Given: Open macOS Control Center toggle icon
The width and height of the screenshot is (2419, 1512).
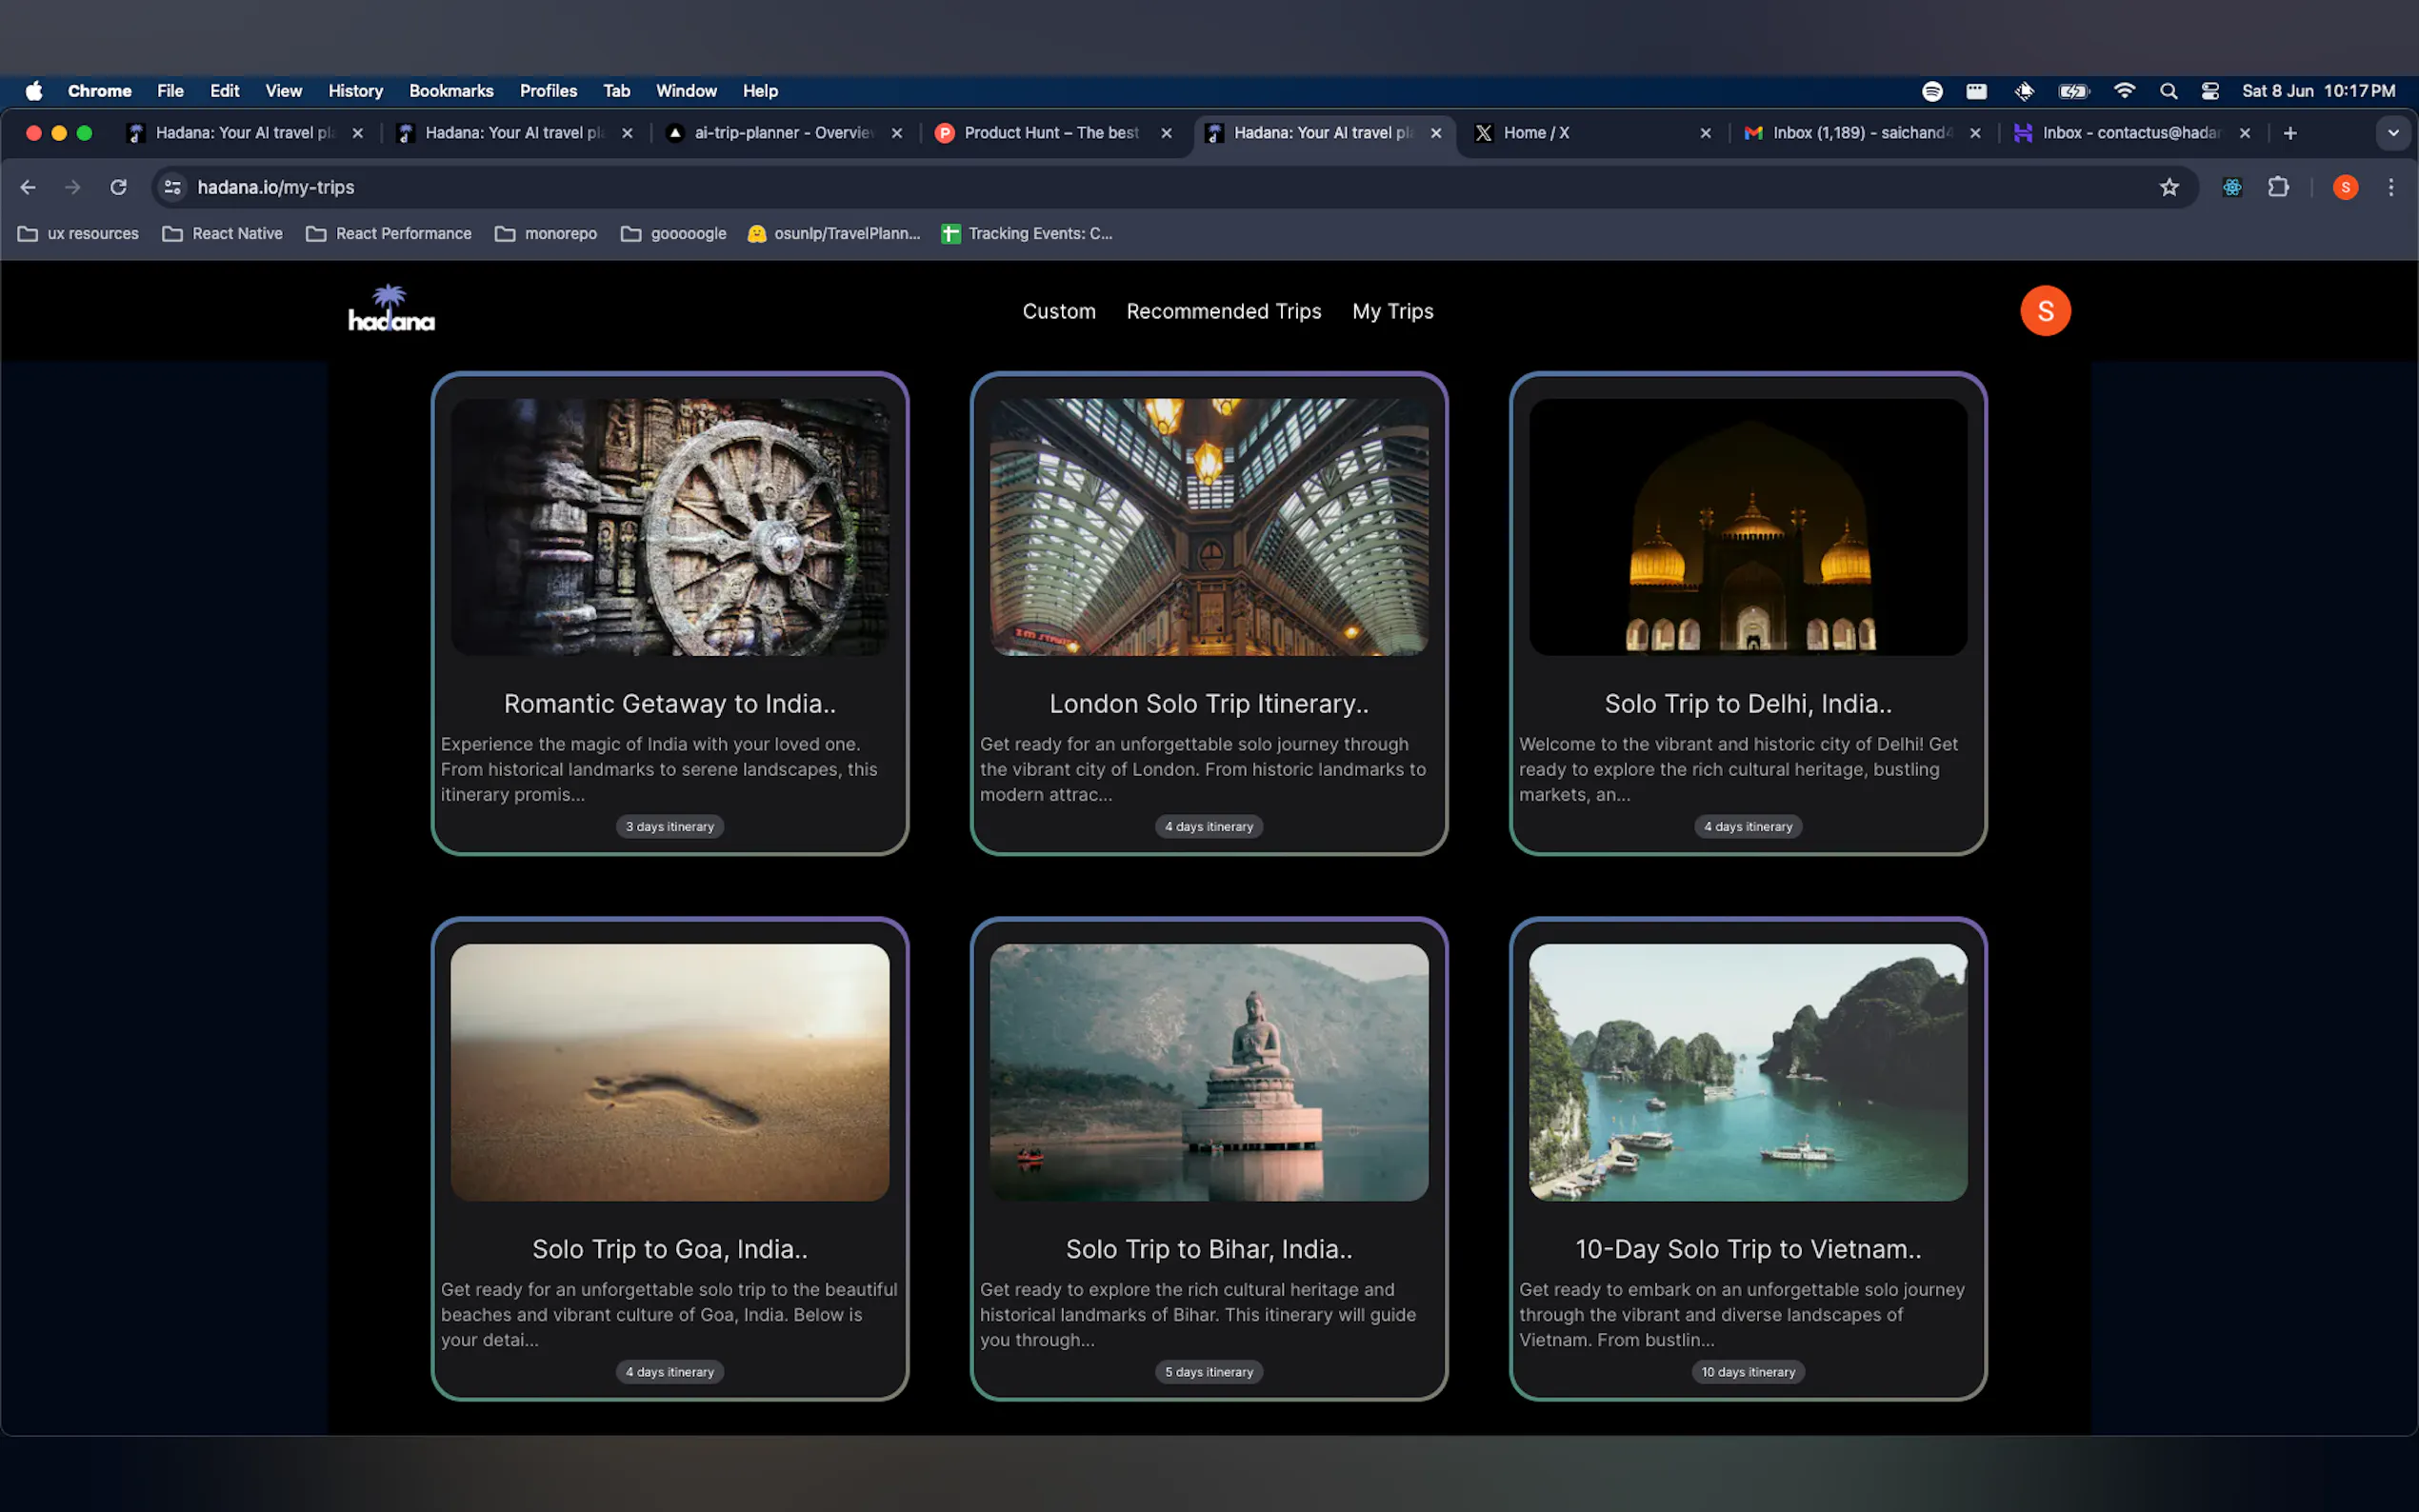Looking at the screenshot, I should coord(2209,91).
